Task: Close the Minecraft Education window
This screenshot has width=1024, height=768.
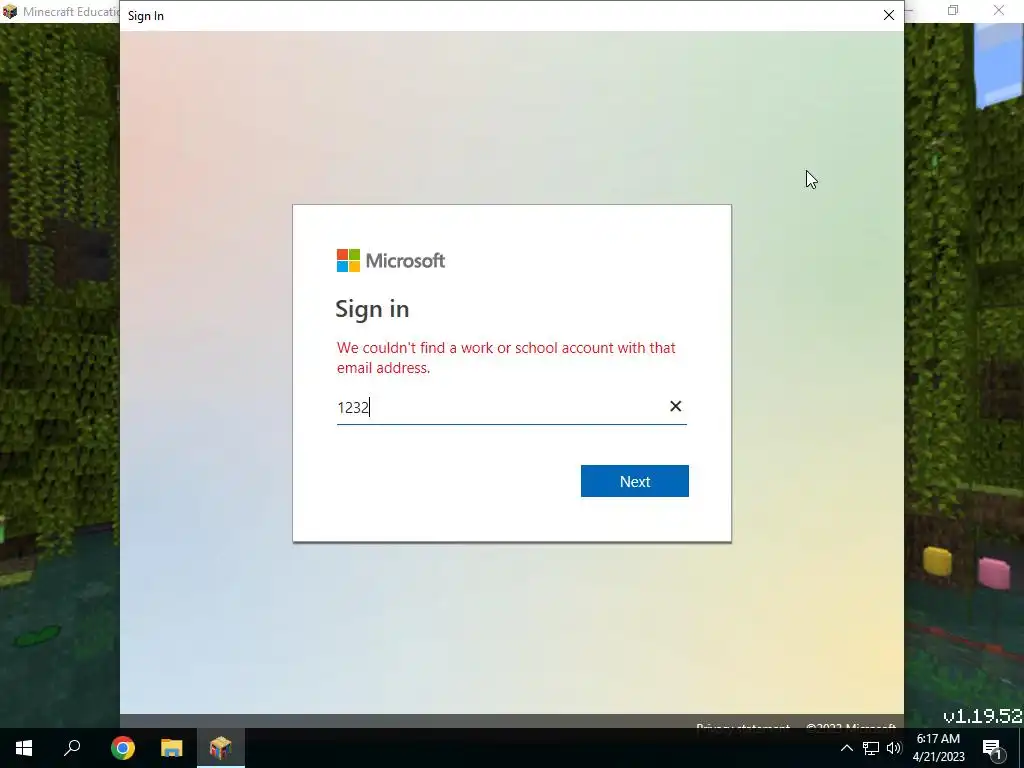Action: [x=999, y=10]
